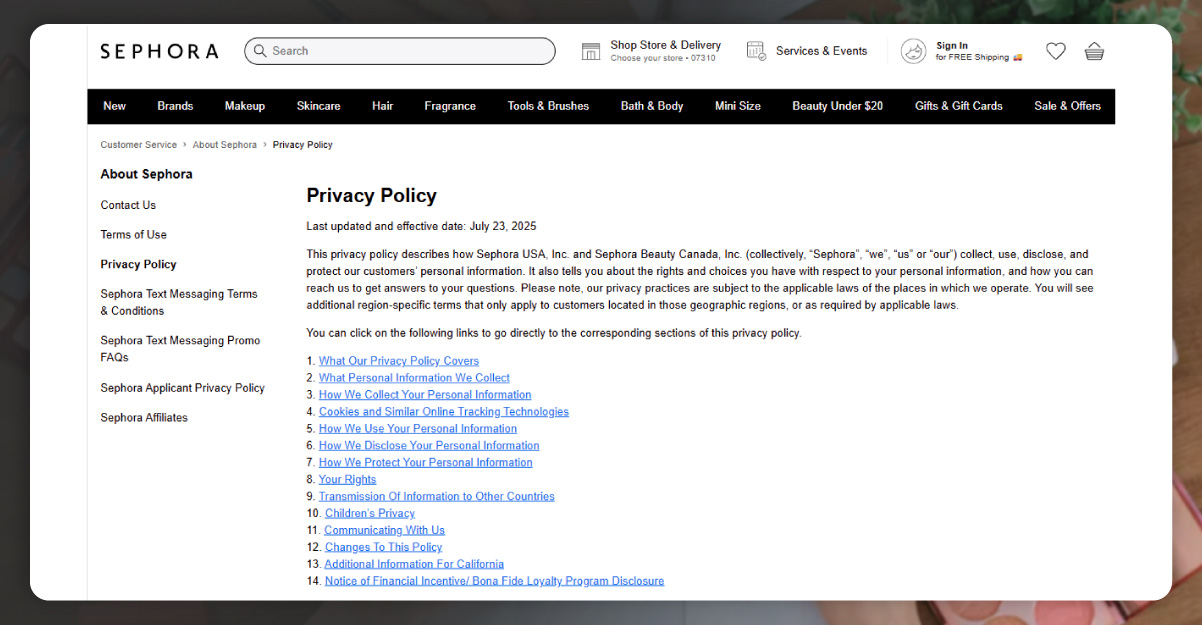
Task: Jump to What Personal Information We Collect
Action: tap(414, 378)
